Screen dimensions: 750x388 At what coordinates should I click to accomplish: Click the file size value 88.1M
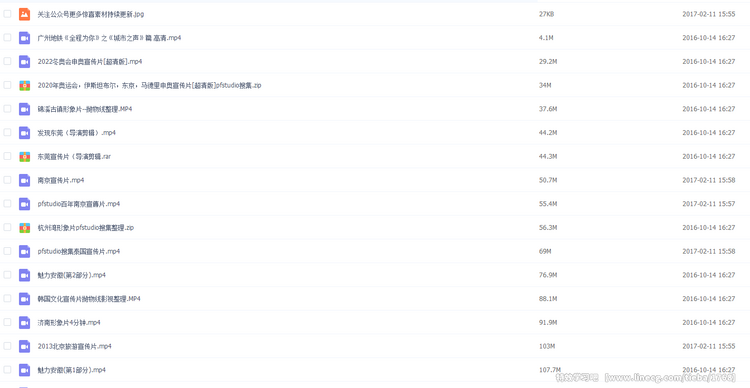[548, 299]
